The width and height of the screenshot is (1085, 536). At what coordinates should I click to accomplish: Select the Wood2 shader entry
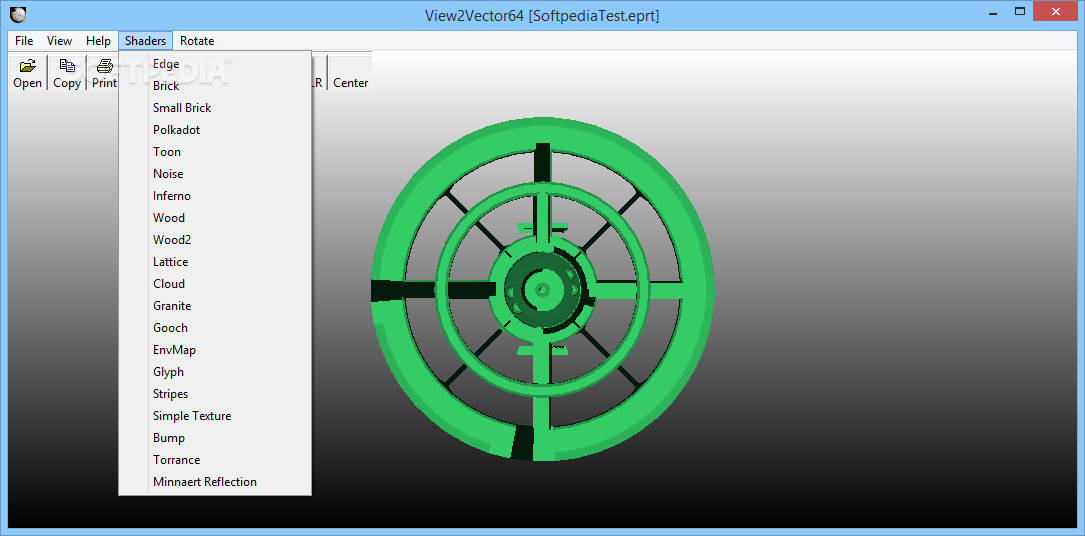coord(215,240)
